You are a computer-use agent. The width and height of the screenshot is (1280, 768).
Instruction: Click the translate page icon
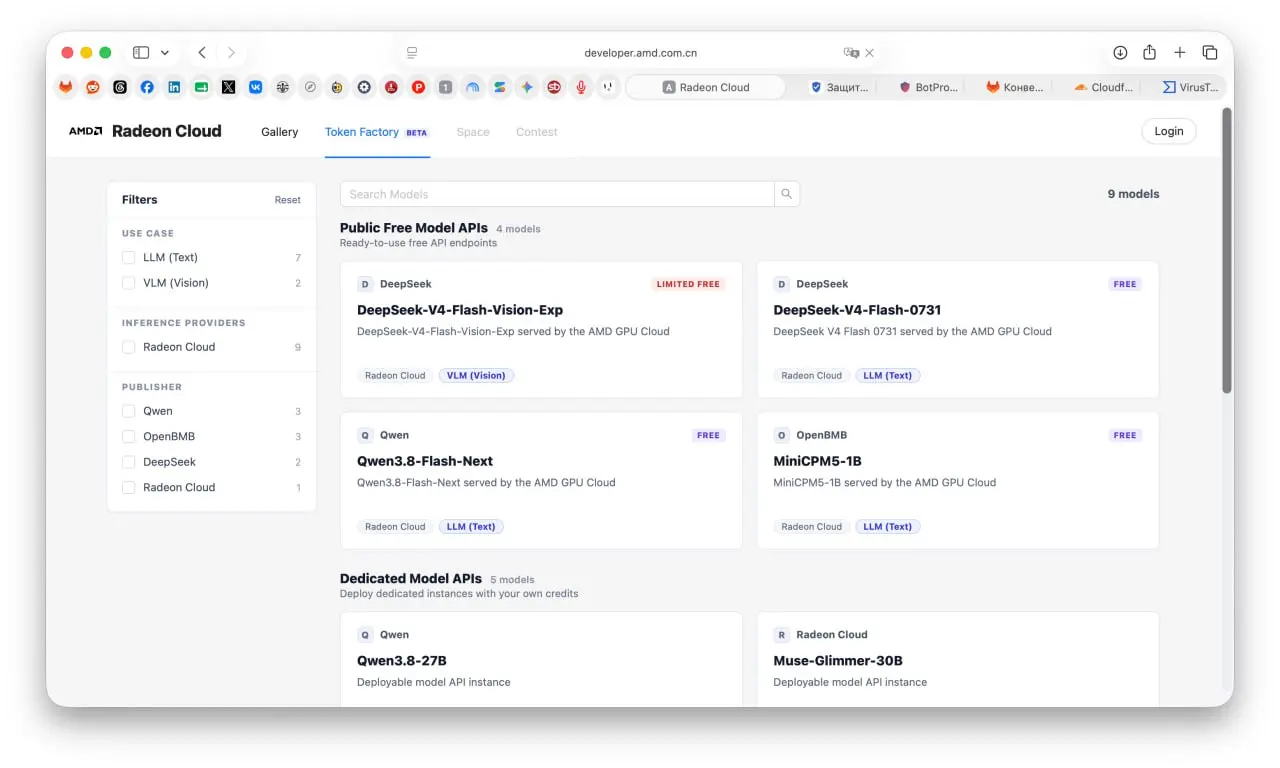click(851, 53)
